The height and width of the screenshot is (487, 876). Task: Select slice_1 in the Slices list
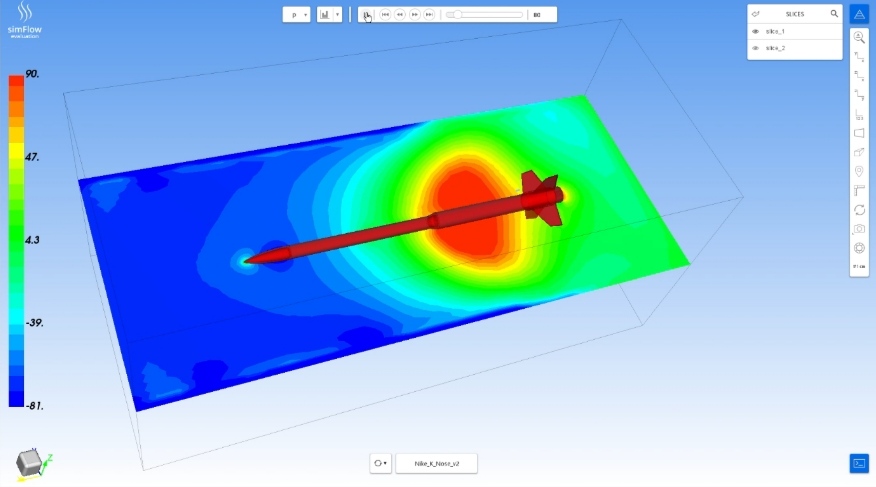tap(776, 32)
